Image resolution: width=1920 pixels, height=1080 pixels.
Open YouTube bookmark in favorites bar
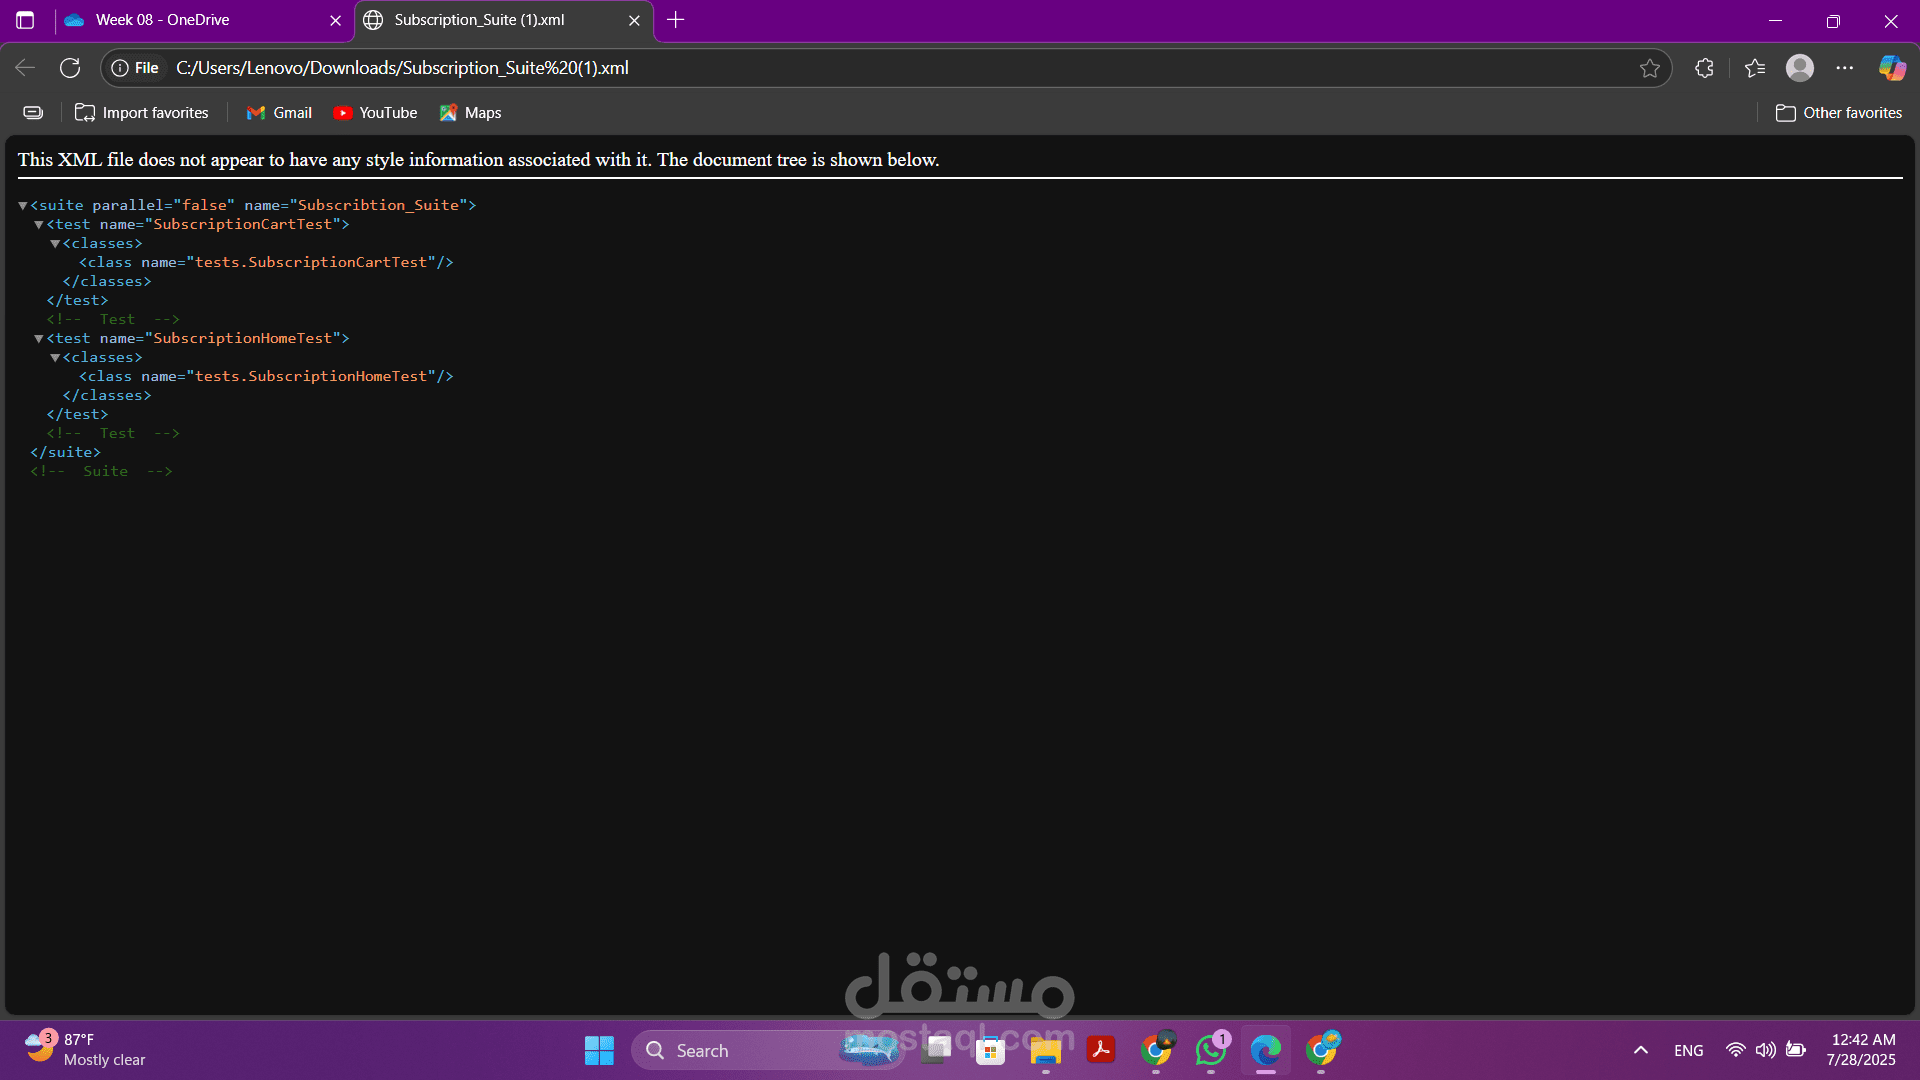pos(375,113)
